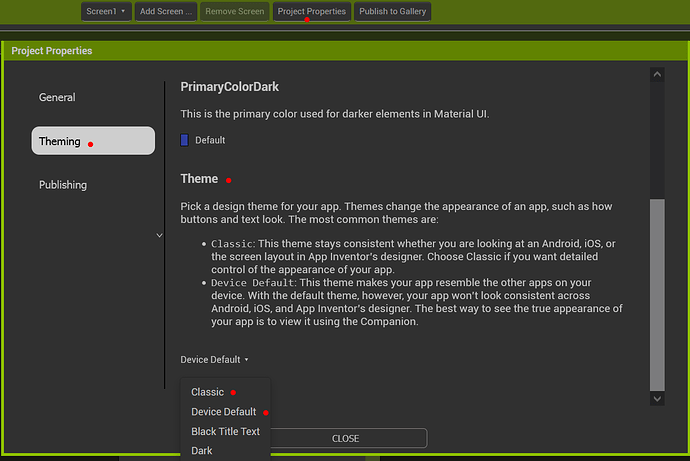Select the Theming tab
690x461 pixels.
[93, 141]
